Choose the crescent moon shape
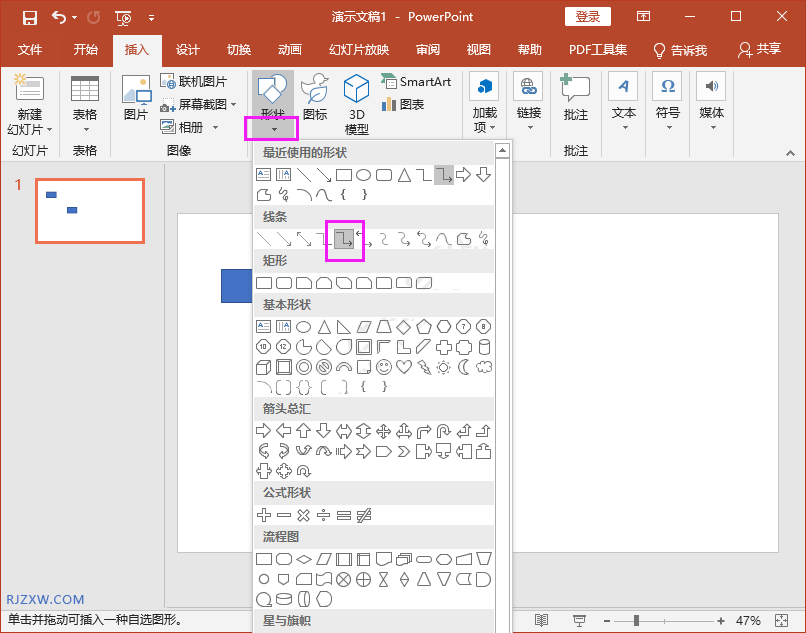This screenshot has width=806, height=633. 464,367
